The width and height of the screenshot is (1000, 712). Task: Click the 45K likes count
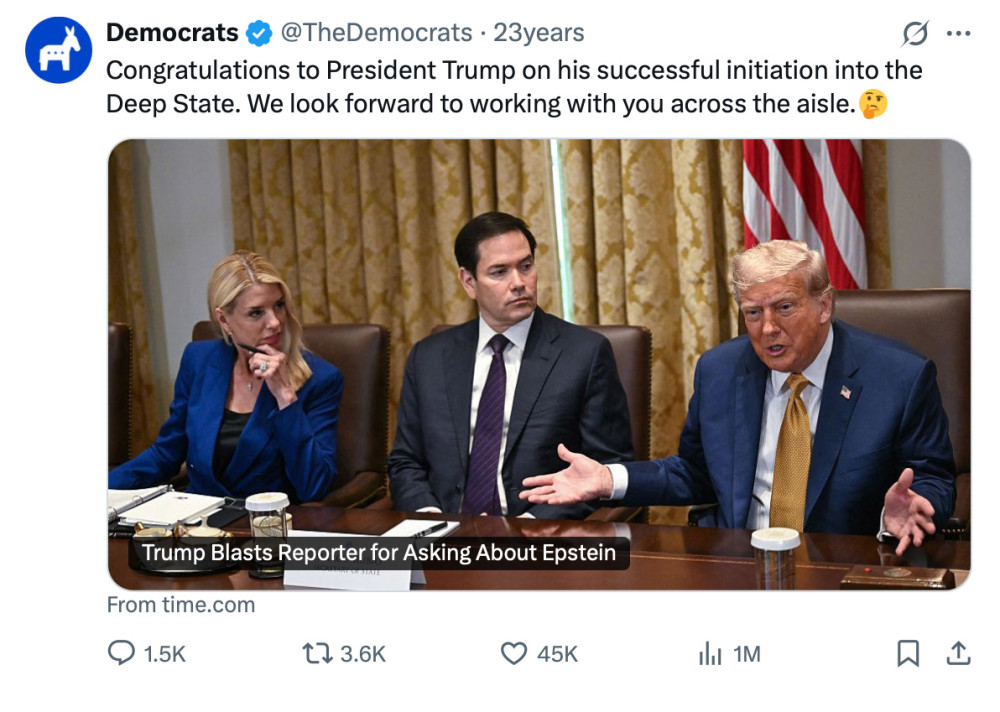557,654
